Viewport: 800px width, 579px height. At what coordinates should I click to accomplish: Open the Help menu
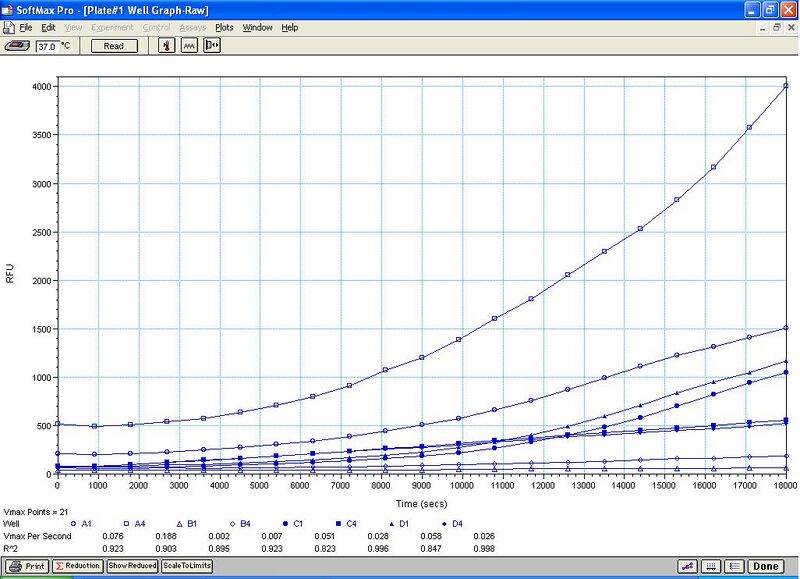[x=290, y=27]
